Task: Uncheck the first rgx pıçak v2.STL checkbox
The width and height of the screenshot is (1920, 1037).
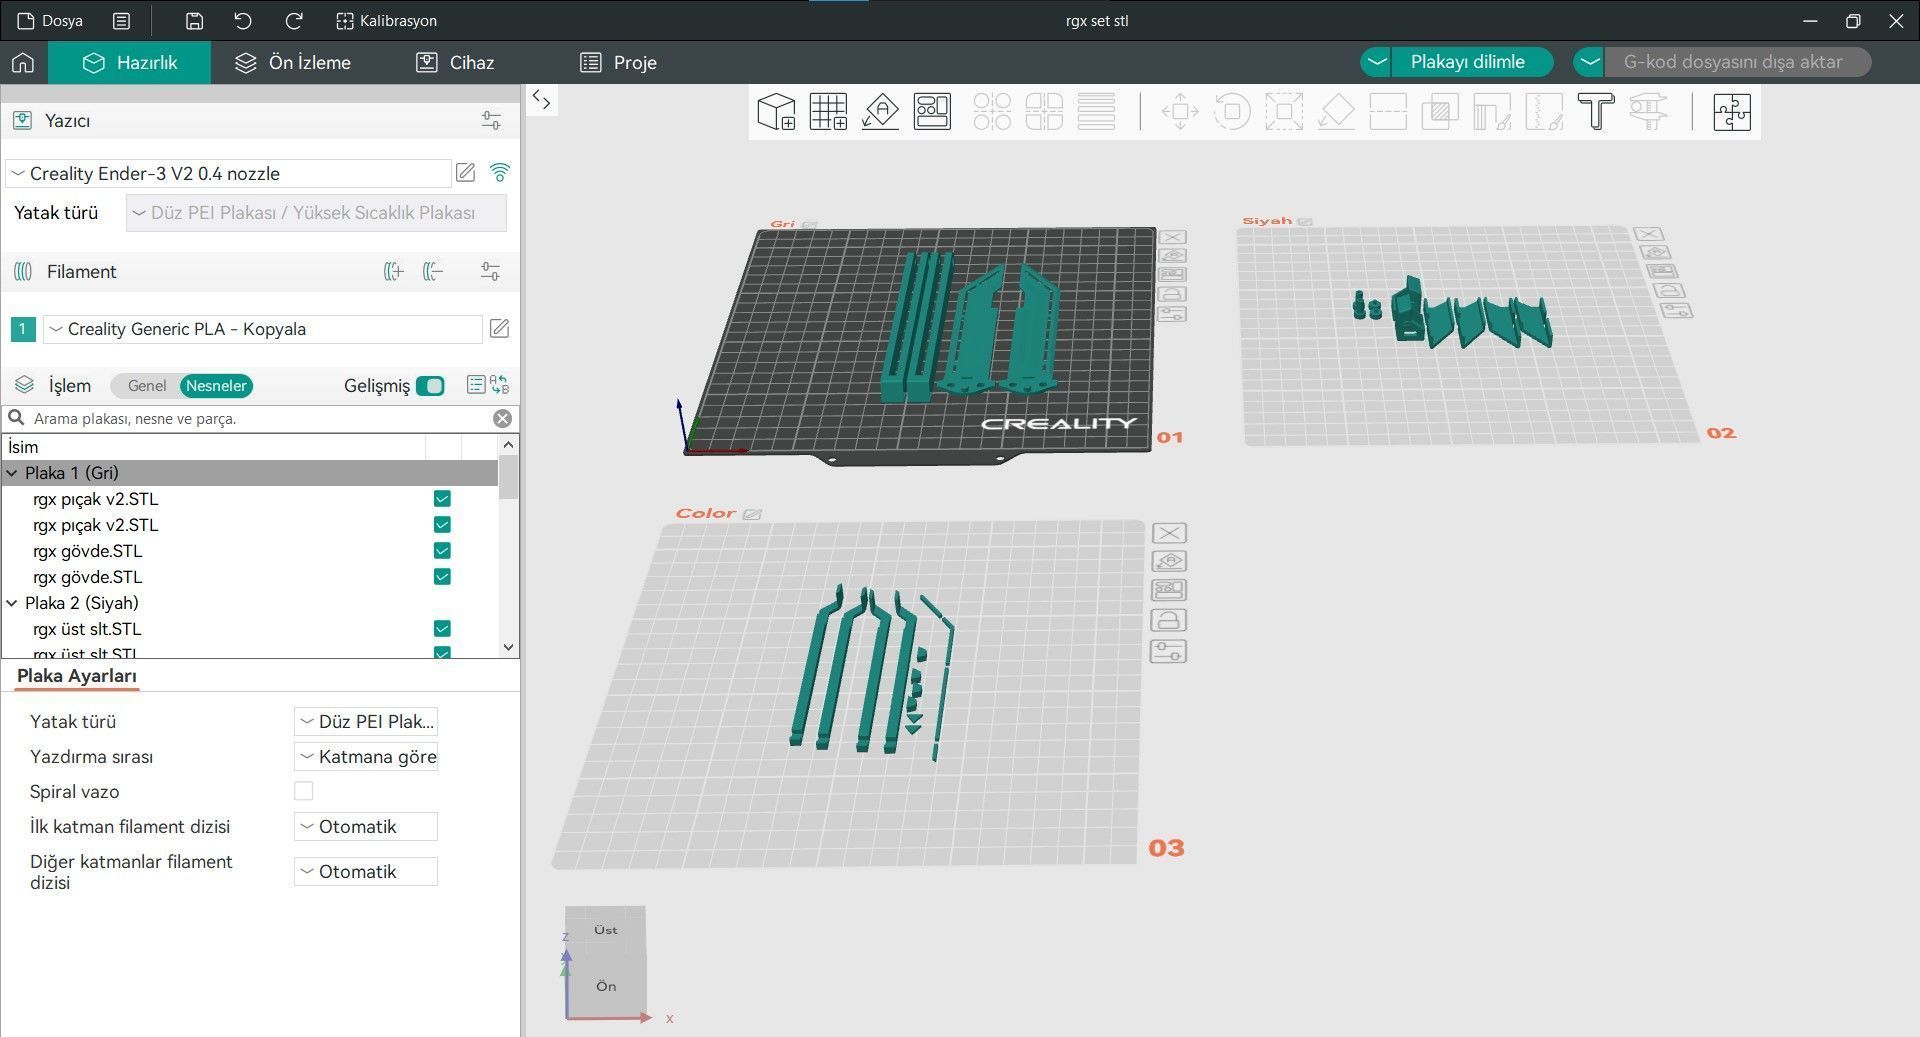Action: 442,499
